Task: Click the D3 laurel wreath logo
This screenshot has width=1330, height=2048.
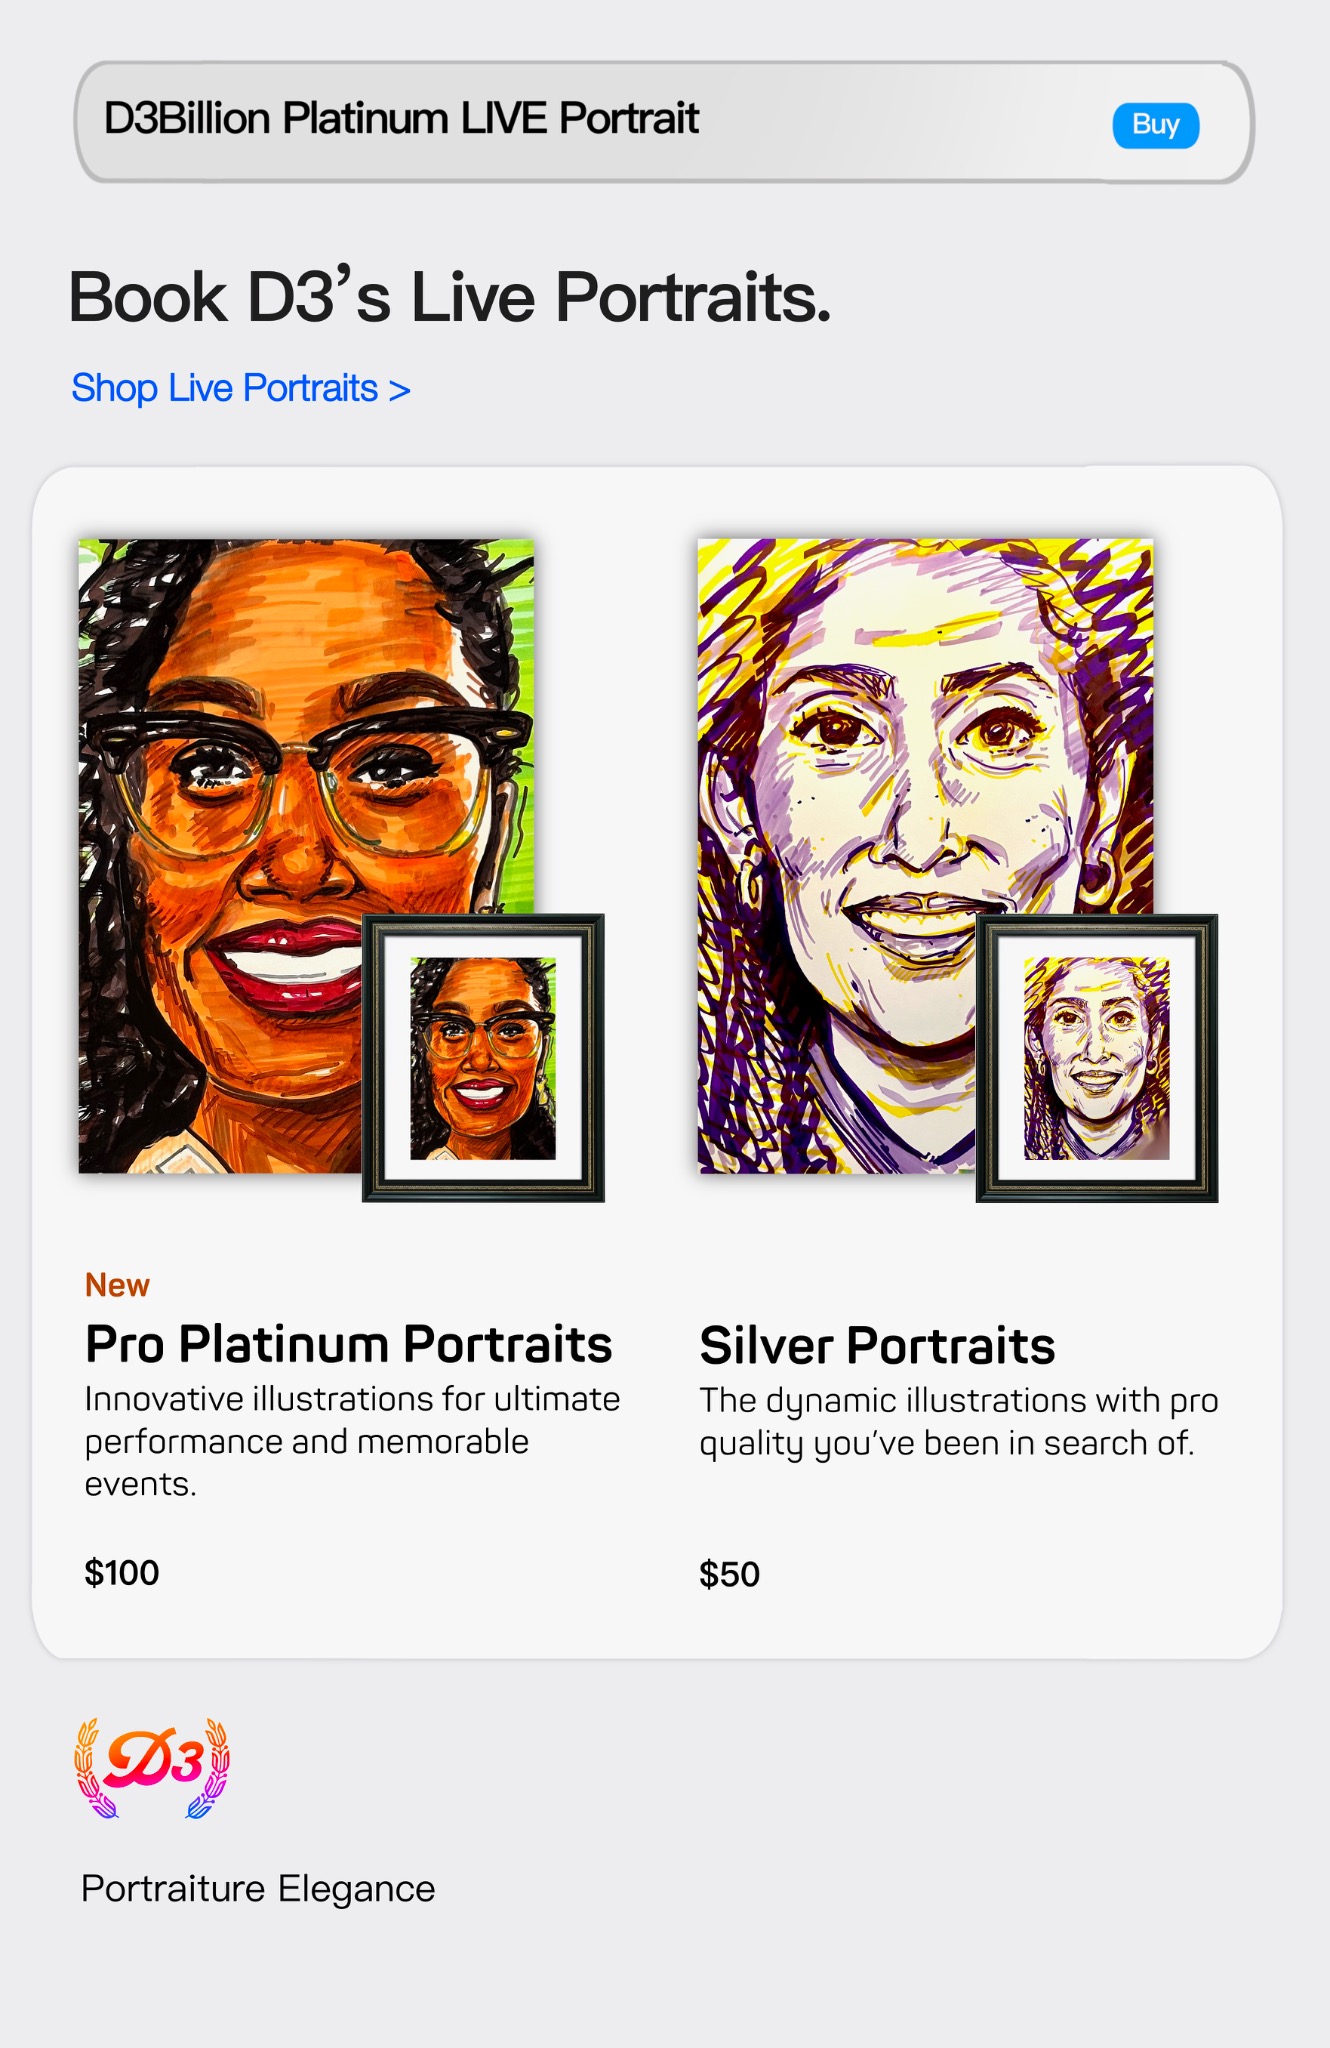Action: (x=152, y=1766)
